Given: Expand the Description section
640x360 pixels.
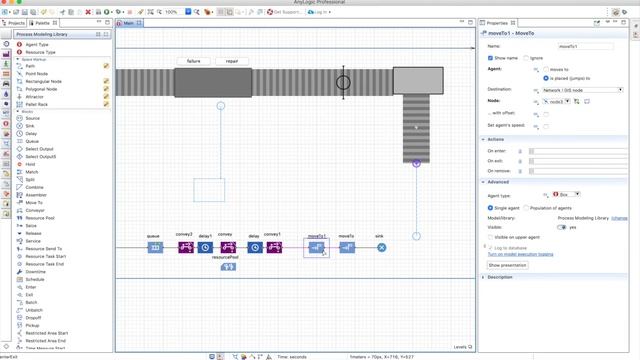Looking at the screenshot, I should (483, 277).
